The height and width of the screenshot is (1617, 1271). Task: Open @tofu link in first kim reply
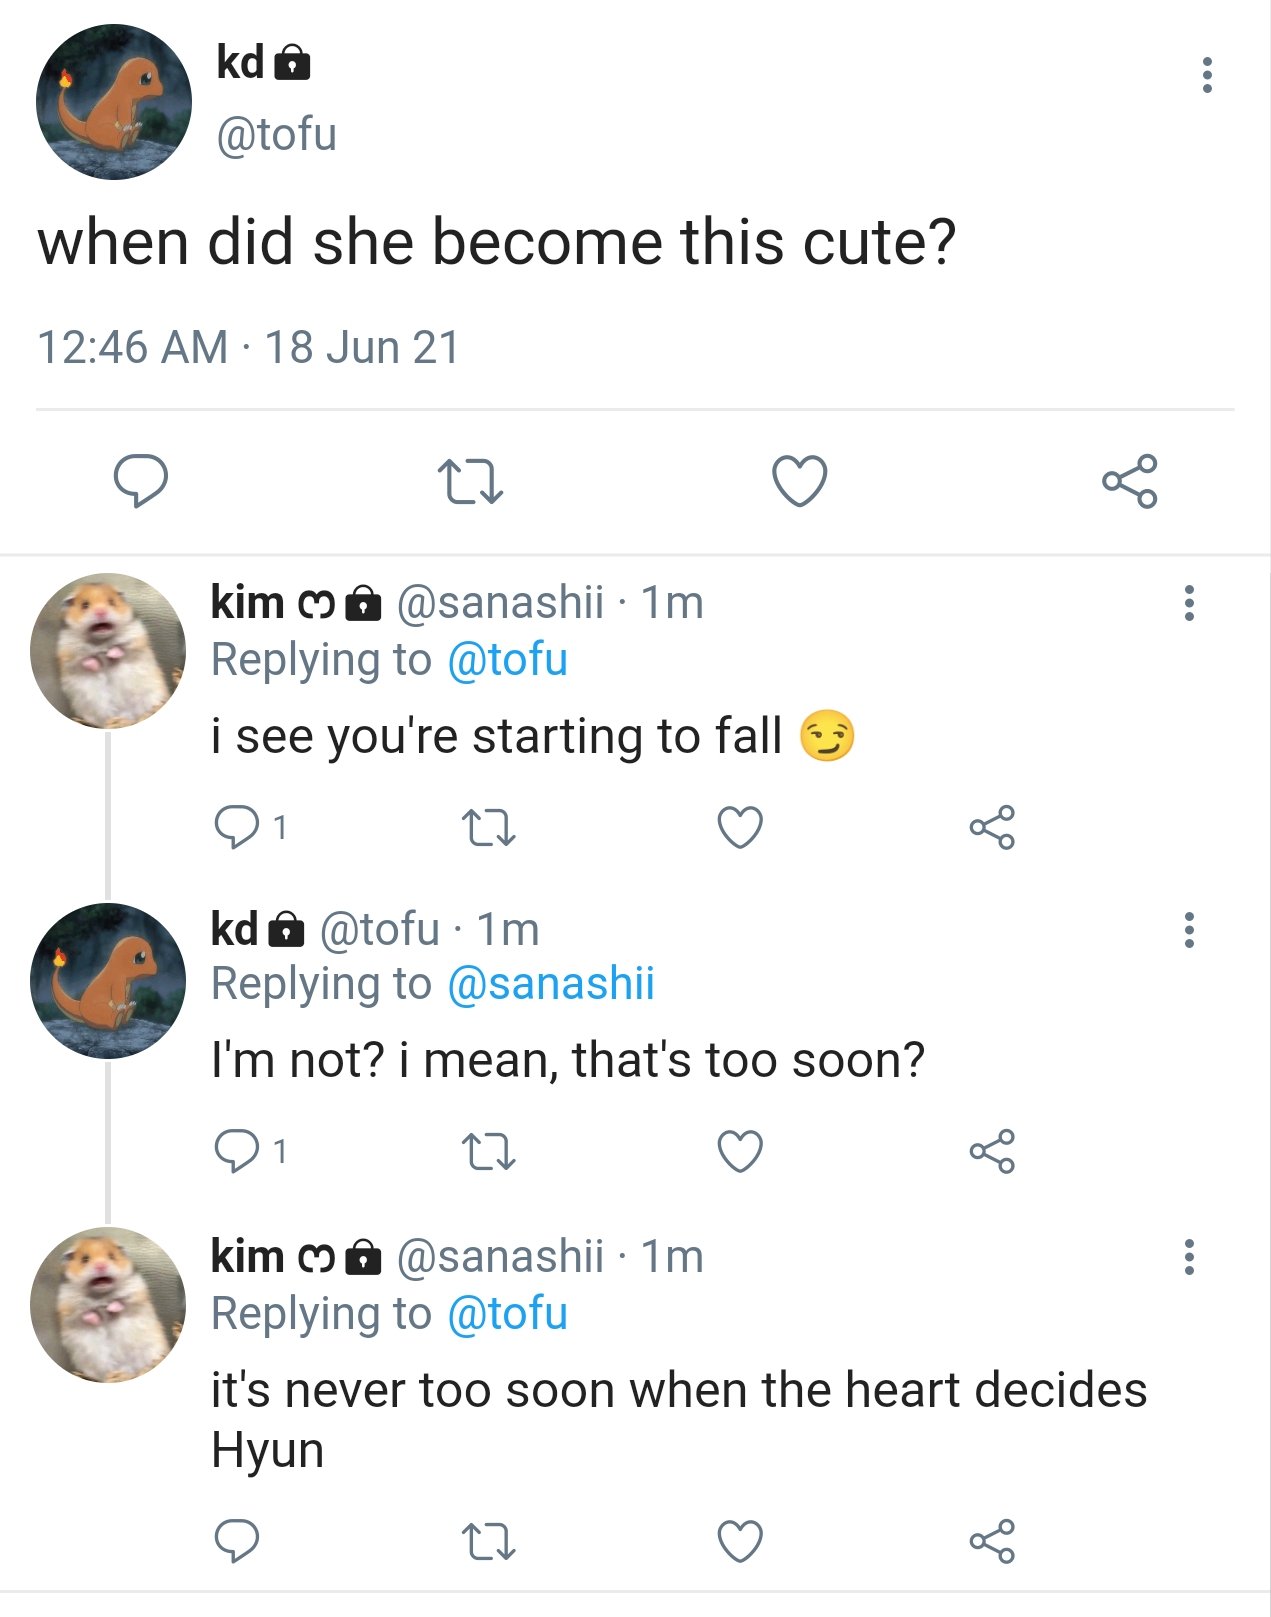[x=507, y=660]
